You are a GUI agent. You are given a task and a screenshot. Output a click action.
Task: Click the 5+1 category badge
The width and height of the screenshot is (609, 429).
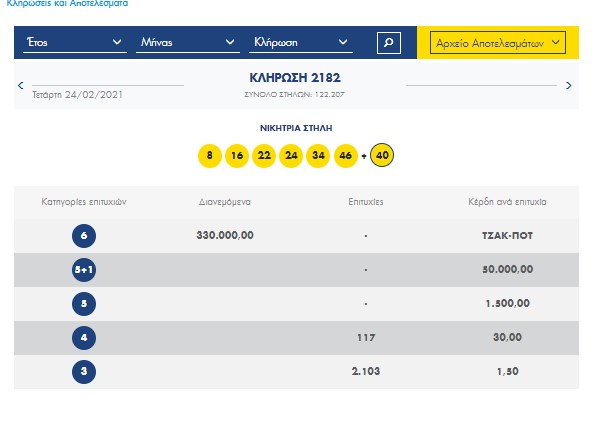click(x=85, y=270)
